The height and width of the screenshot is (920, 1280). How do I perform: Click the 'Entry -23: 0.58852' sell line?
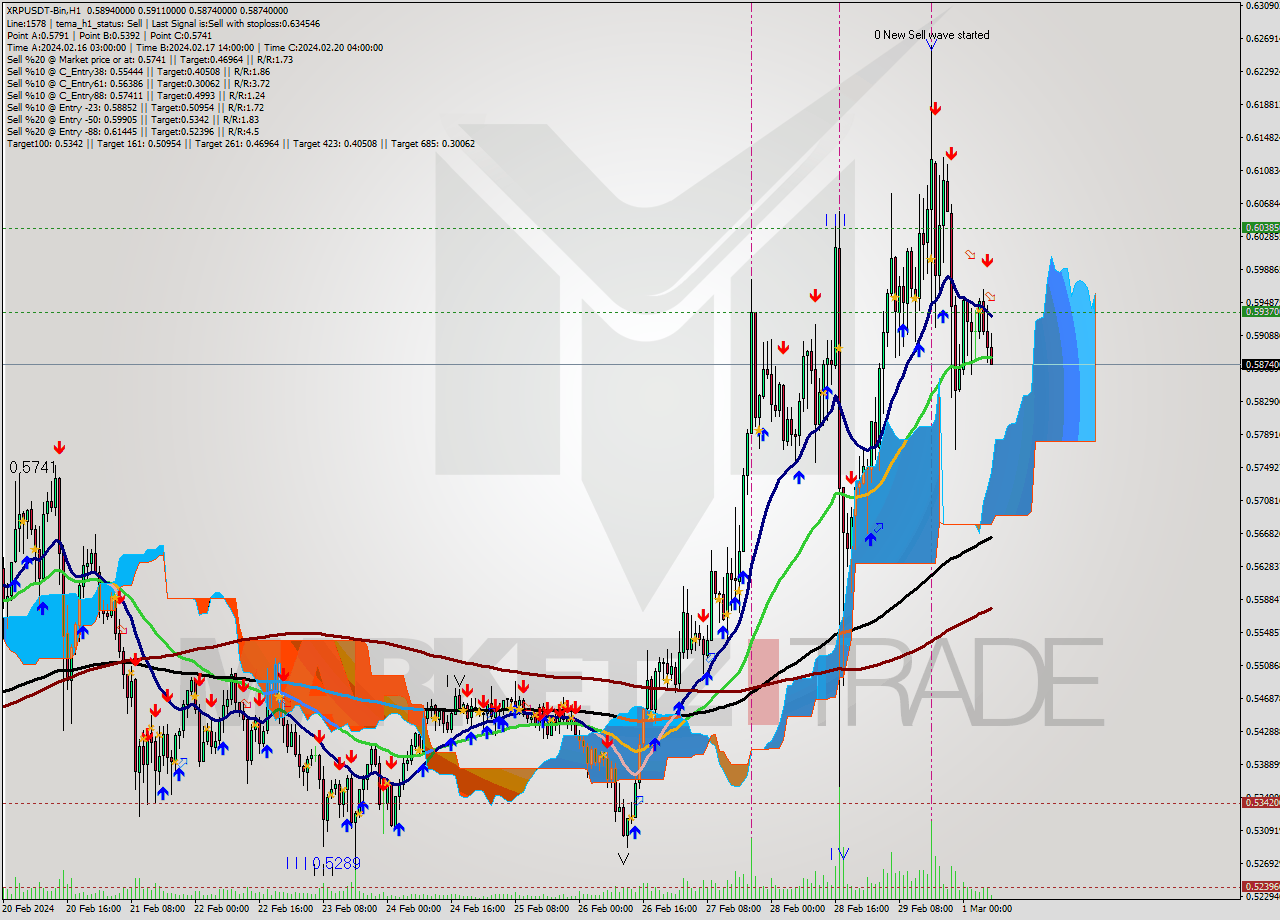tap(135, 107)
